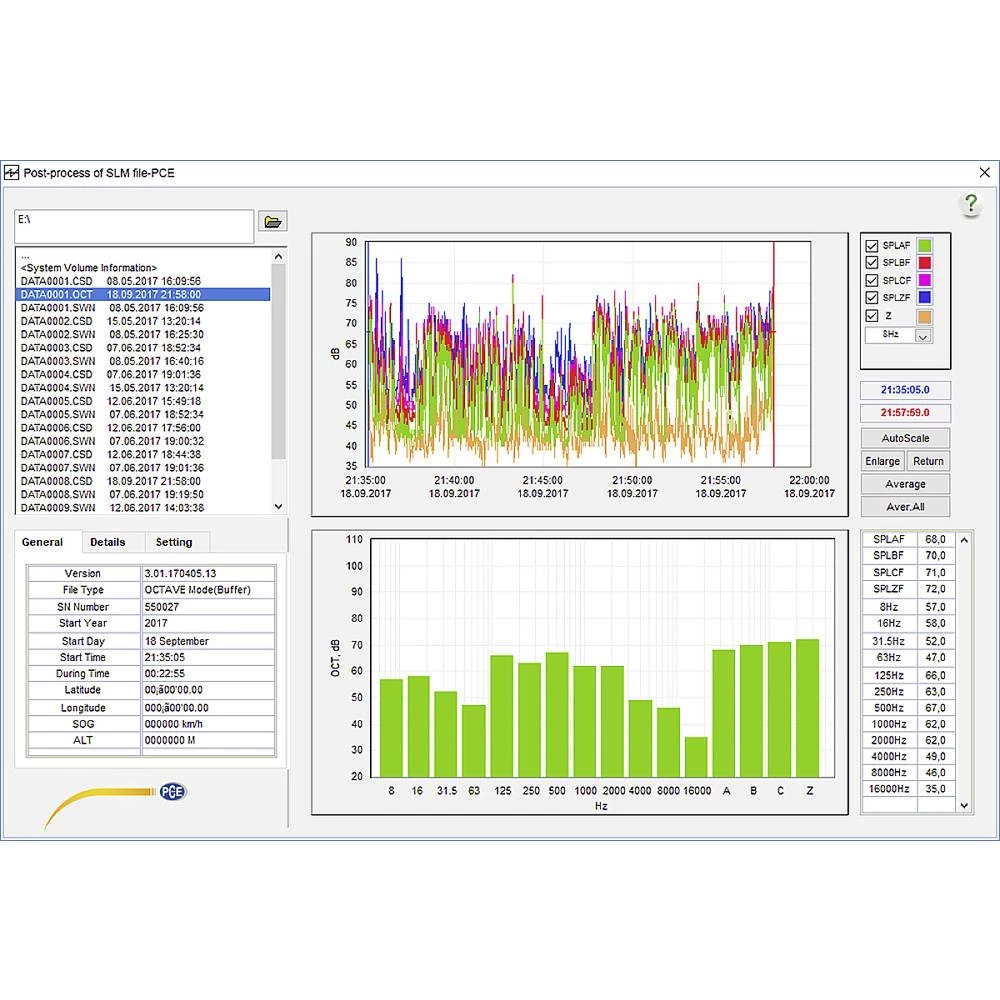The width and height of the screenshot is (1000, 1000).
Task: Open the 8Hz frequency dropdown
Action: point(922,336)
